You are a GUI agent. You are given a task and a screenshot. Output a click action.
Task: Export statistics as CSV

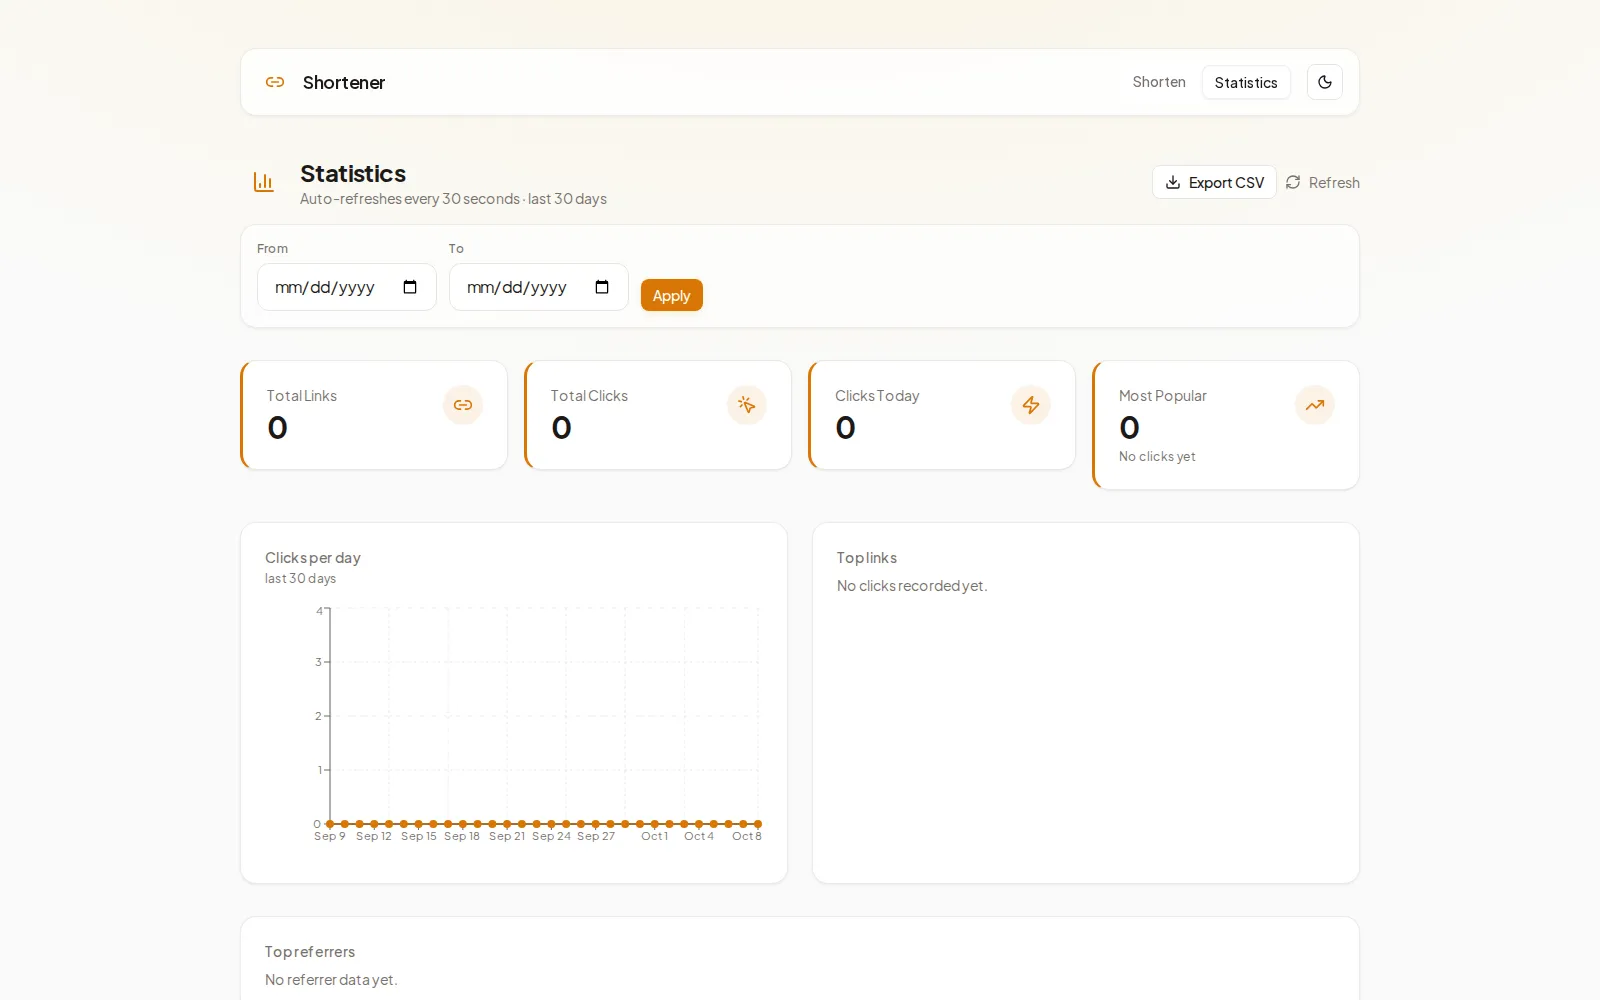1214,182
